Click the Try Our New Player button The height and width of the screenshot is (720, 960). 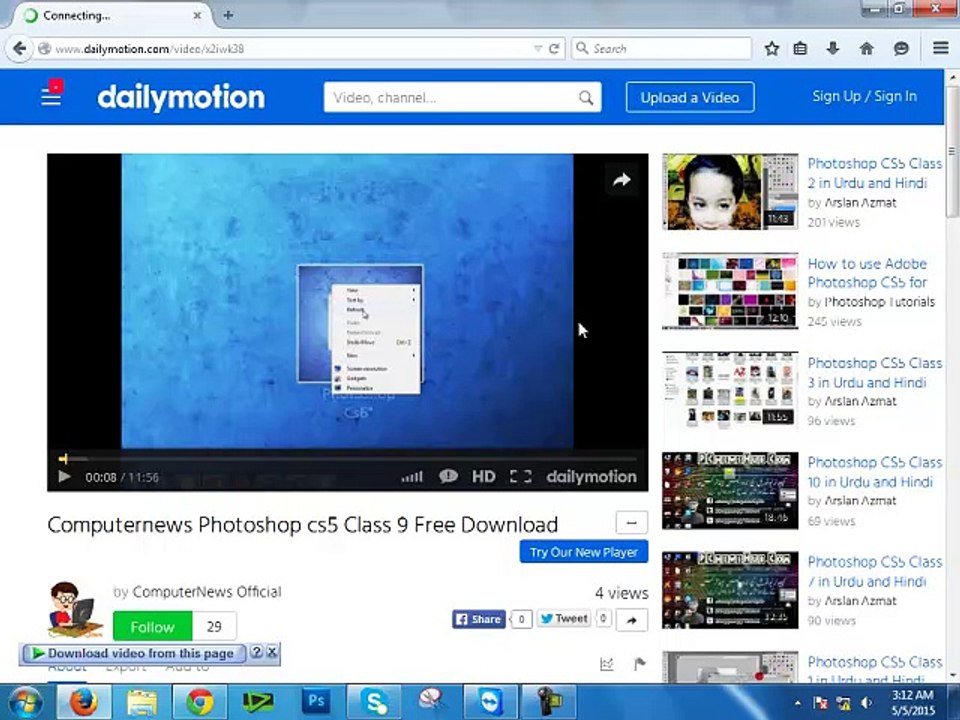(x=583, y=552)
